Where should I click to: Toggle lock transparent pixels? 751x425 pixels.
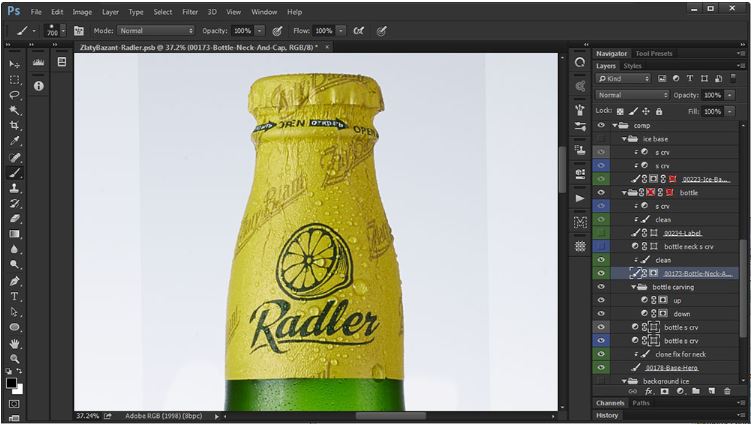[620, 111]
